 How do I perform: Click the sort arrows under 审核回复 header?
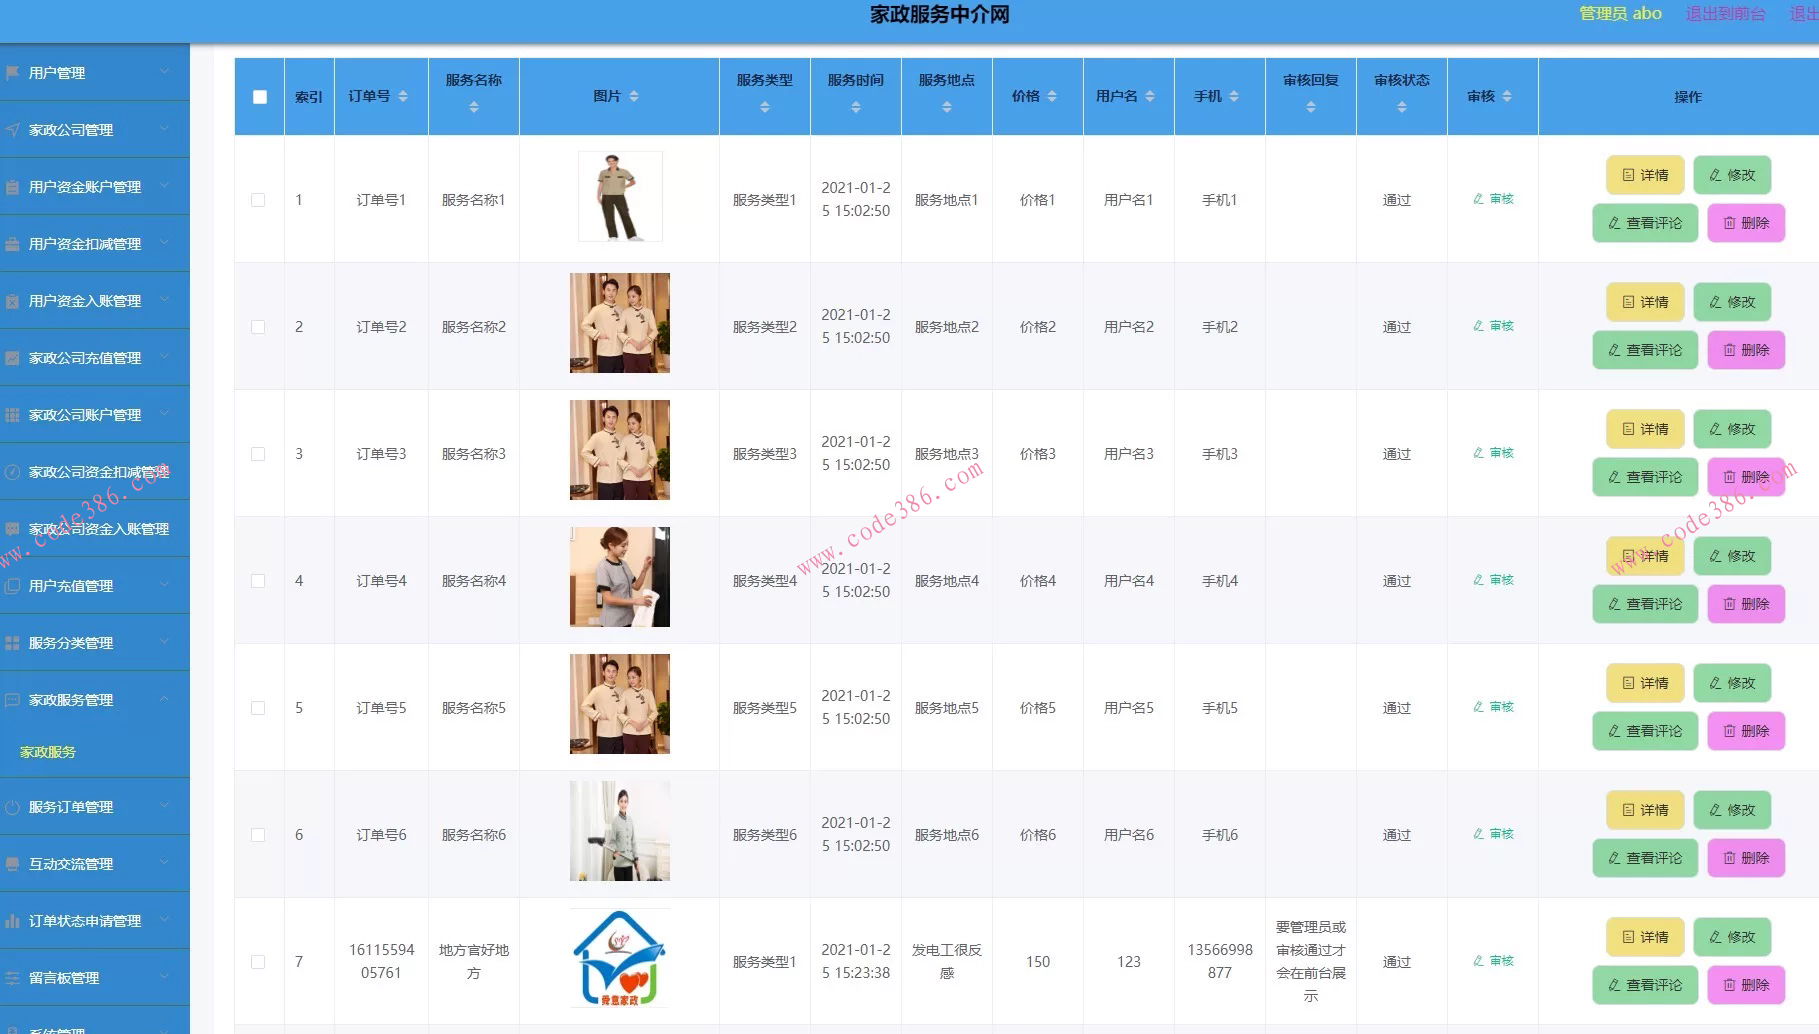tap(1311, 107)
